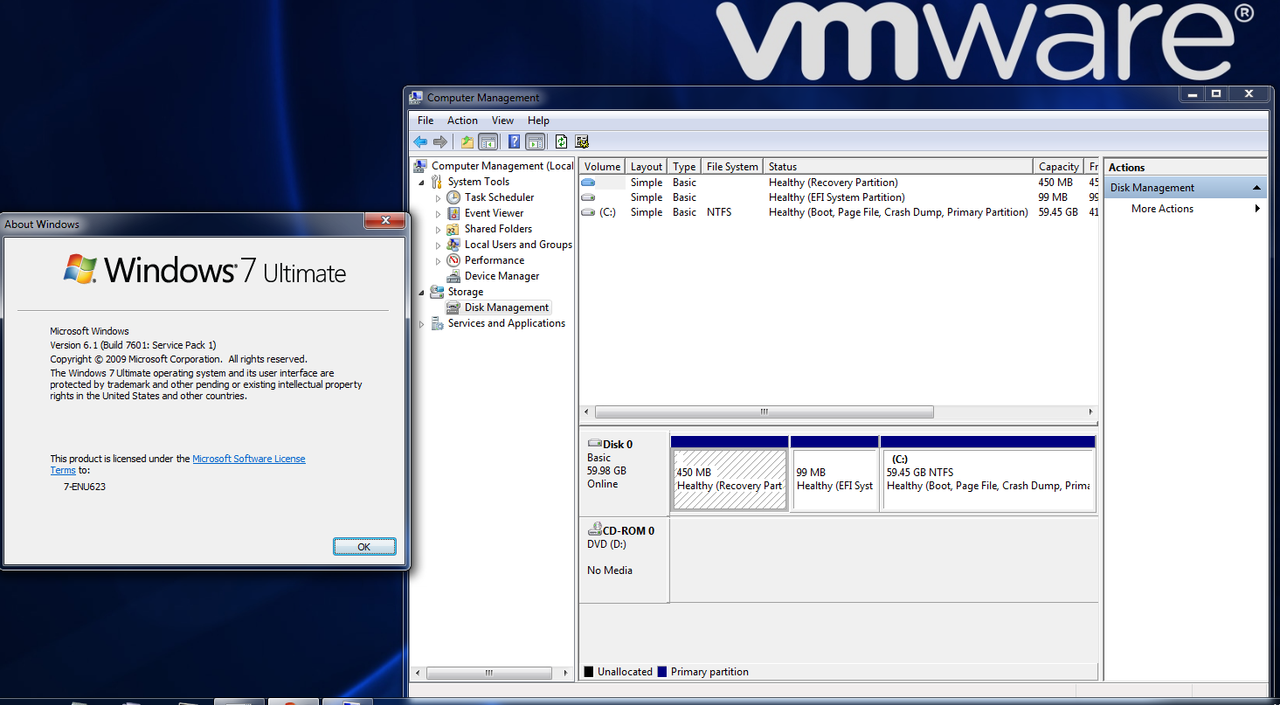Screen dimensions: 1280x705
Task: Click the "NTFS" file system cell
Action: [x=719, y=212]
